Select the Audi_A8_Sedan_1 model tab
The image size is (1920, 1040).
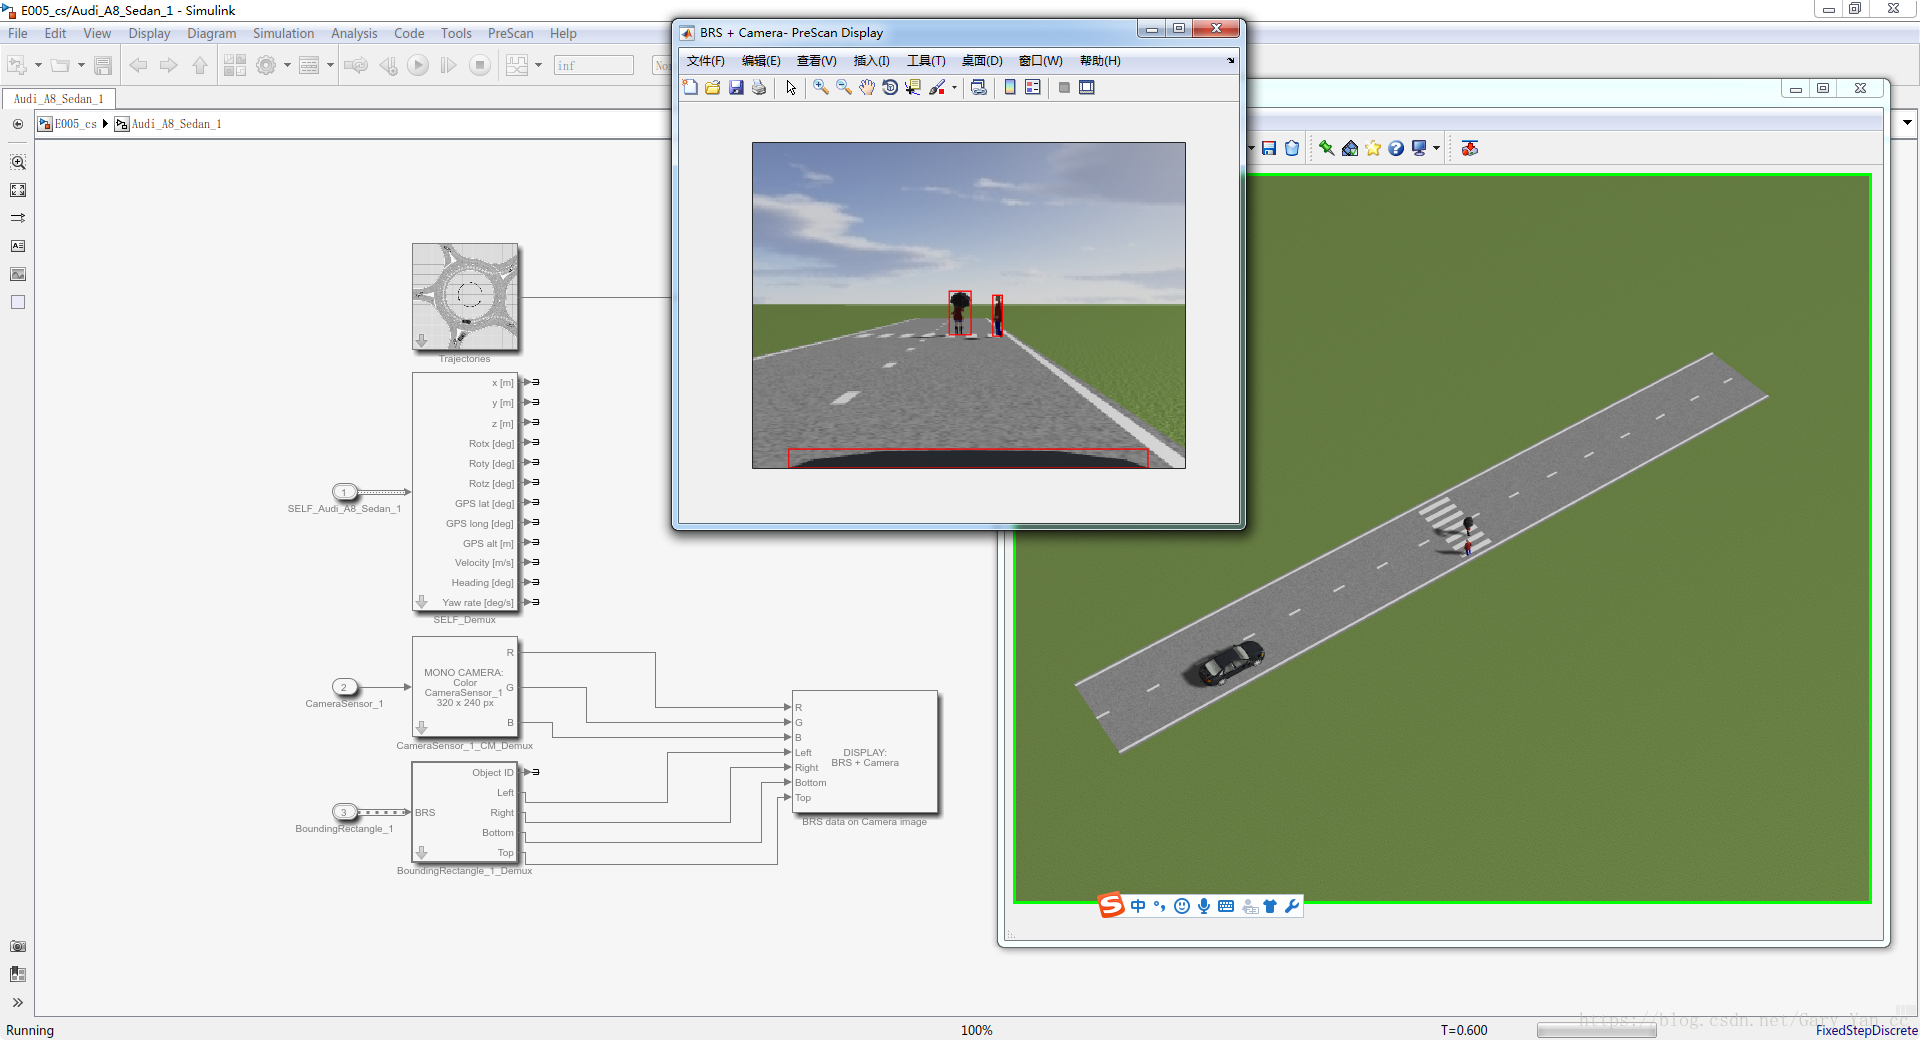click(59, 99)
